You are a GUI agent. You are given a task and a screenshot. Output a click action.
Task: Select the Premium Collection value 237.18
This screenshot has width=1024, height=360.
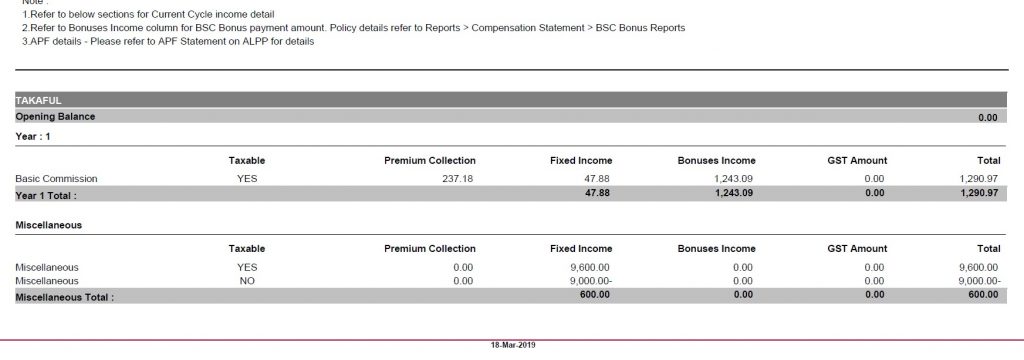pyautogui.click(x=457, y=178)
